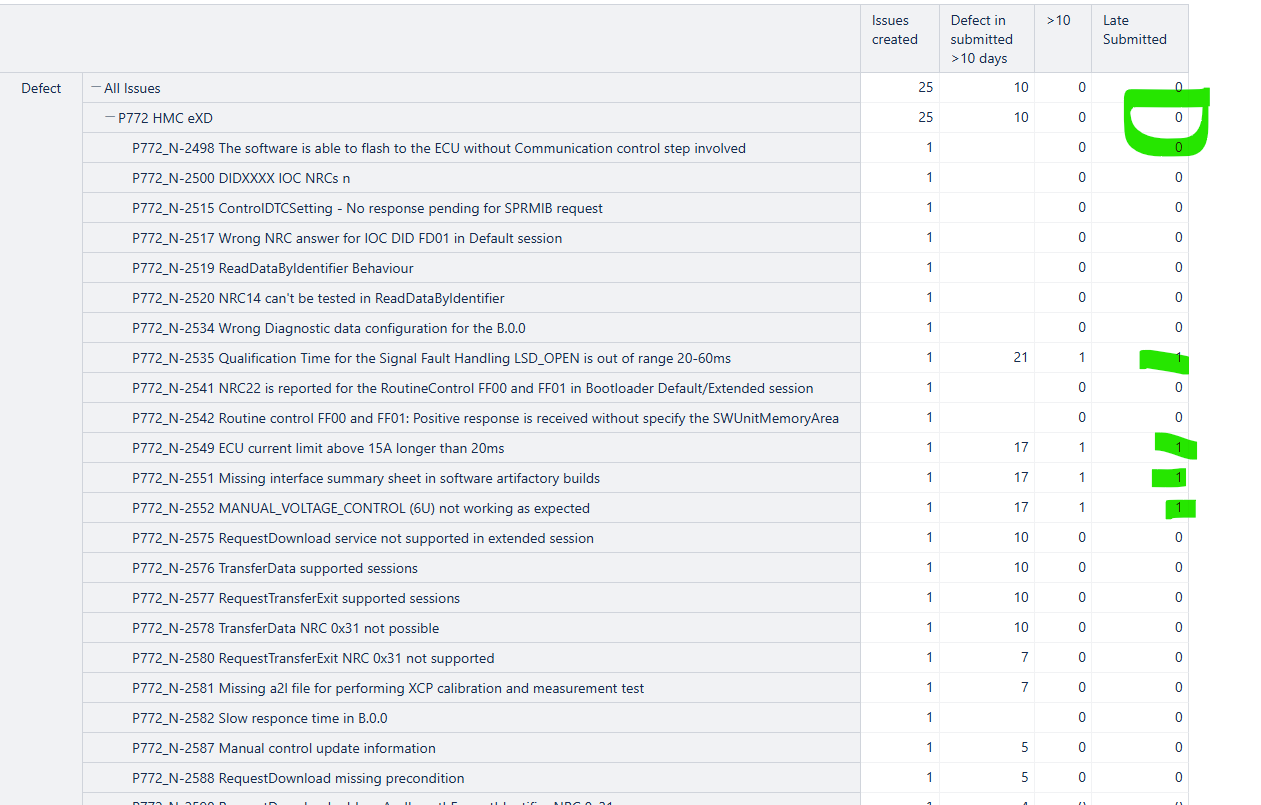Click P772_N-2551 Missing interface summary sheet
The image size is (1261, 805).
point(366,478)
